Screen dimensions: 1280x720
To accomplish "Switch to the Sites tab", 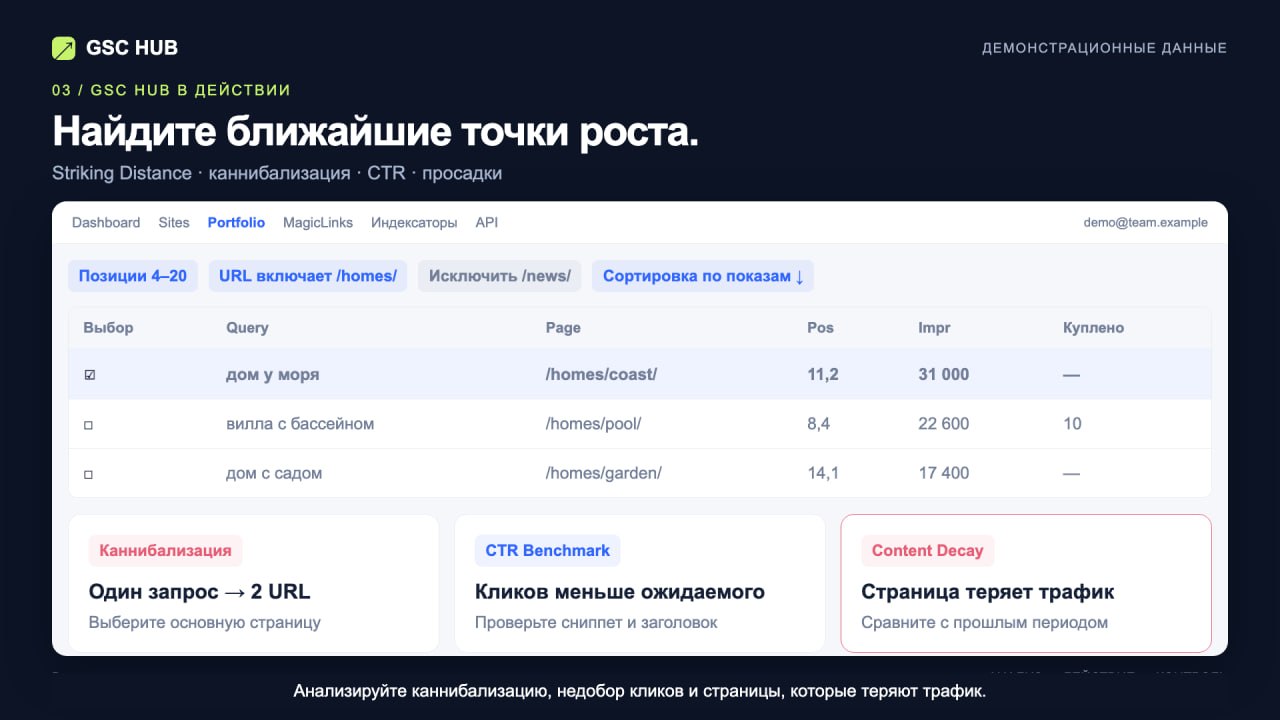I will (x=174, y=223).
